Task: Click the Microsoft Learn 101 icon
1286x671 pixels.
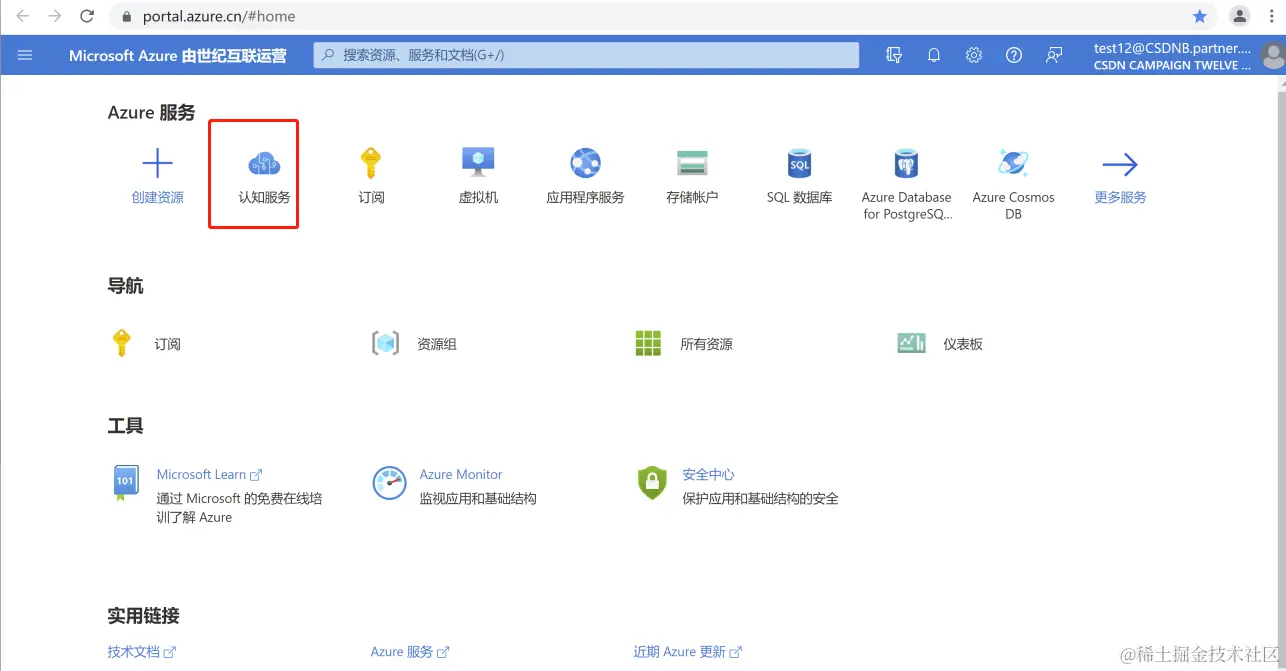Action: [x=125, y=482]
